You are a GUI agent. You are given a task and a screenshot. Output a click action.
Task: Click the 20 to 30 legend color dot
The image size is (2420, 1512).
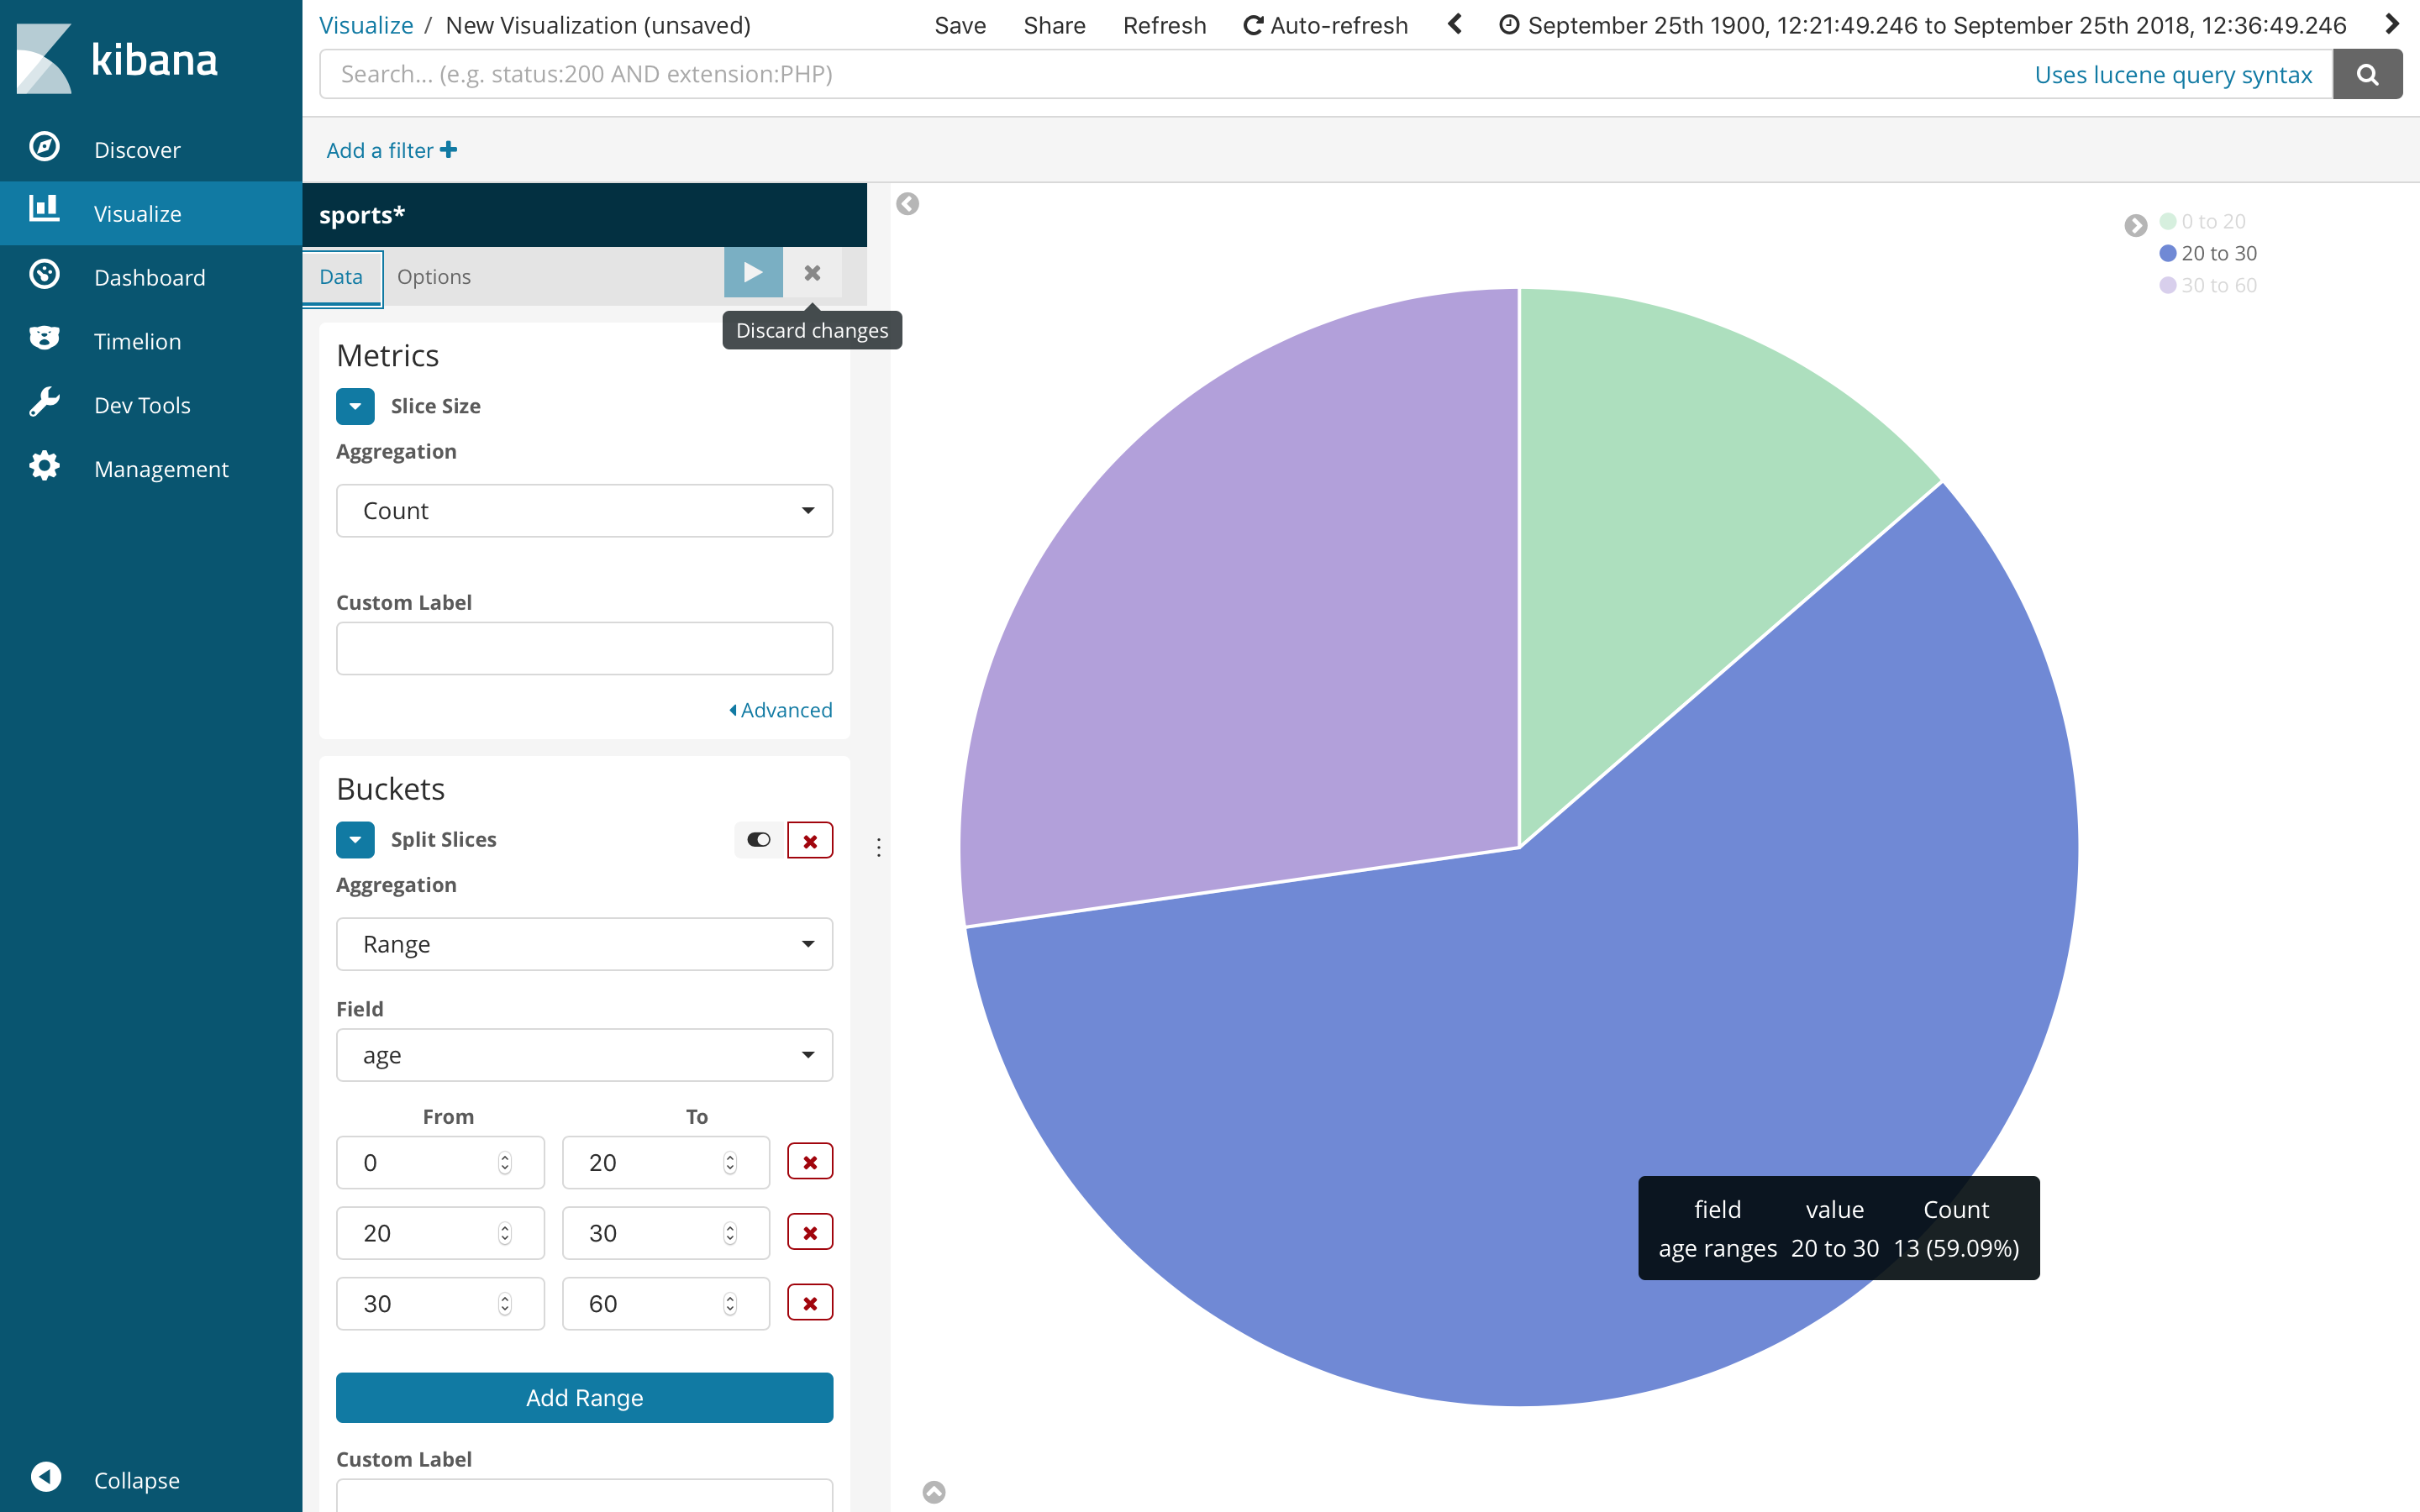[x=2167, y=253]
